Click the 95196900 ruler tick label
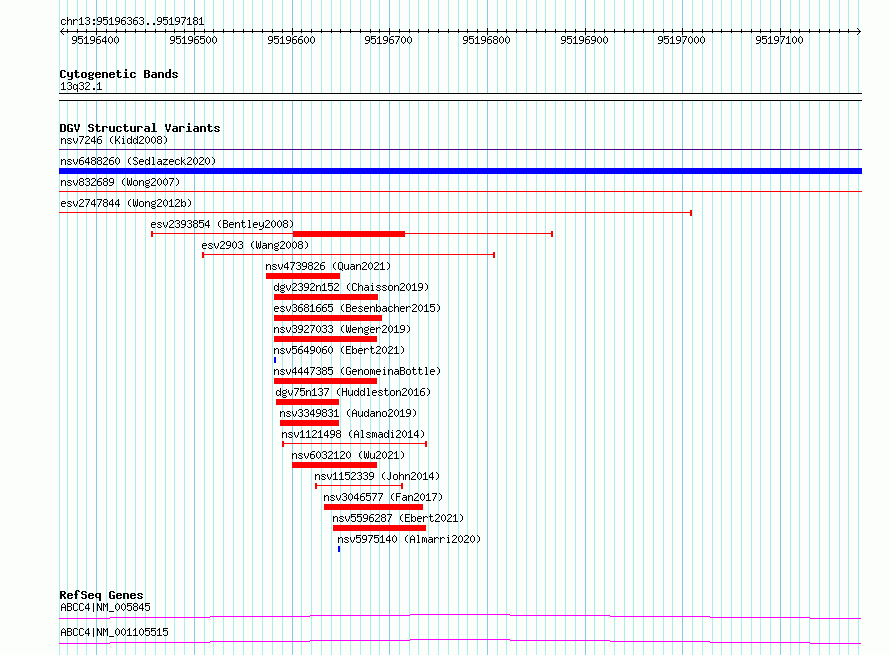 tap(584, 40)
